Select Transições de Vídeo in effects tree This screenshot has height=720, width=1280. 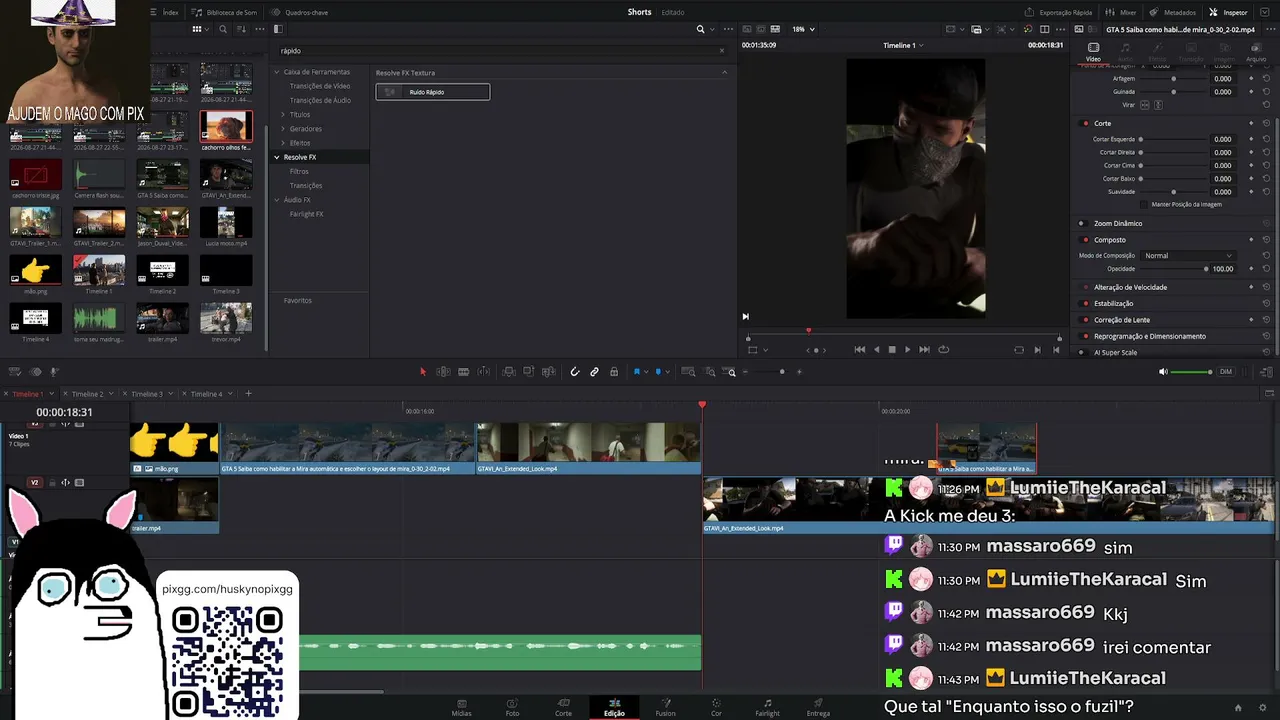pyautogui.click(x=320, y=86)
